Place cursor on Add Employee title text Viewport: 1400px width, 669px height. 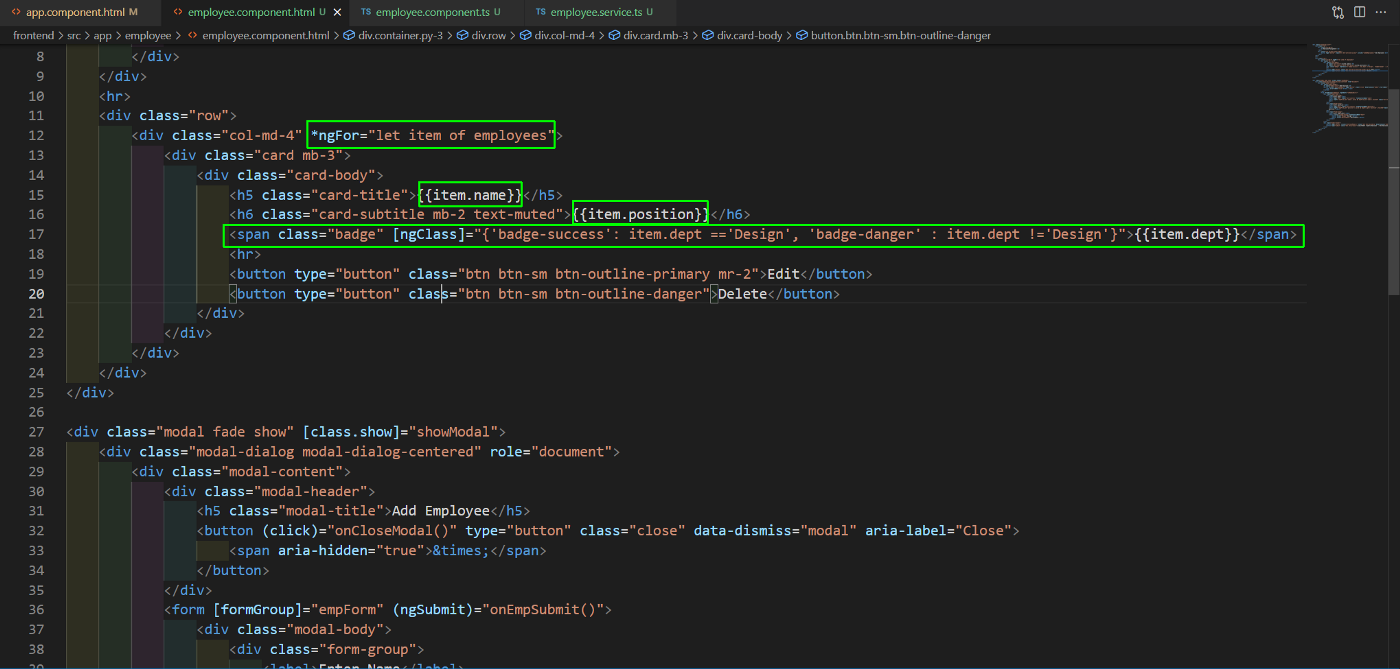coord(441,510)
